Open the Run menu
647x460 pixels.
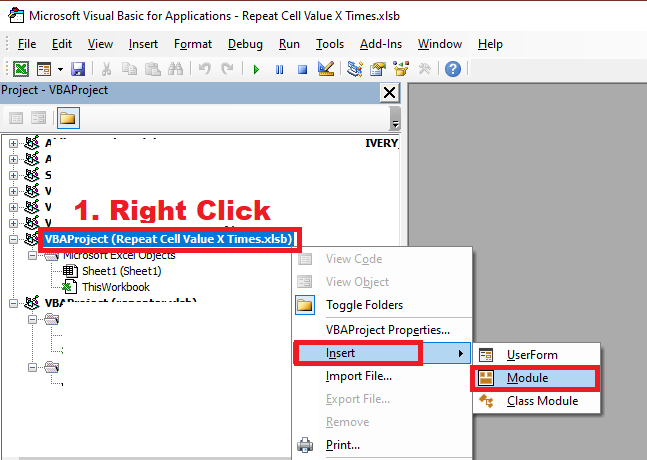tap(289, 44)
